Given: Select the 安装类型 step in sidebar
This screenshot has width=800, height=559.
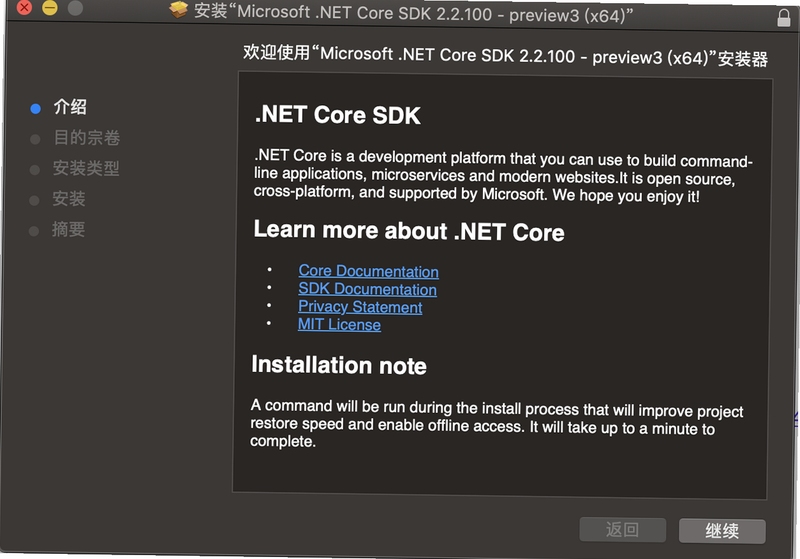Looking at the screenshot, I should click(86, 168).
